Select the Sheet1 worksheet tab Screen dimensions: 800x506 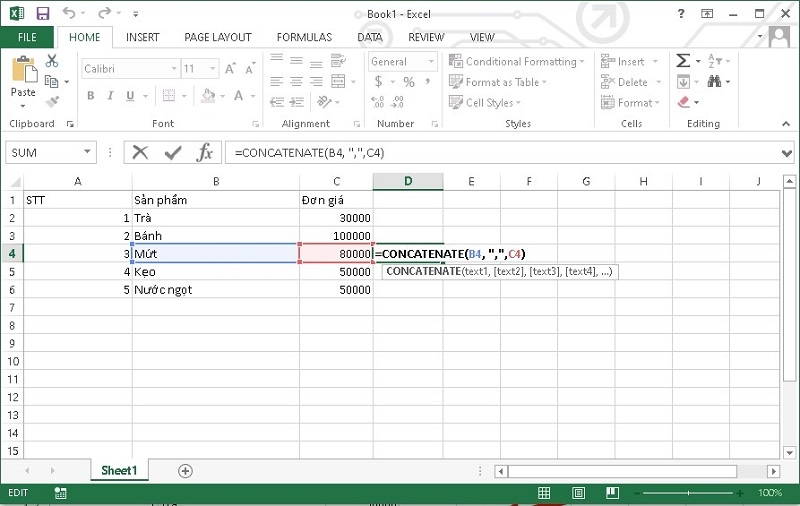pos(119,470)
